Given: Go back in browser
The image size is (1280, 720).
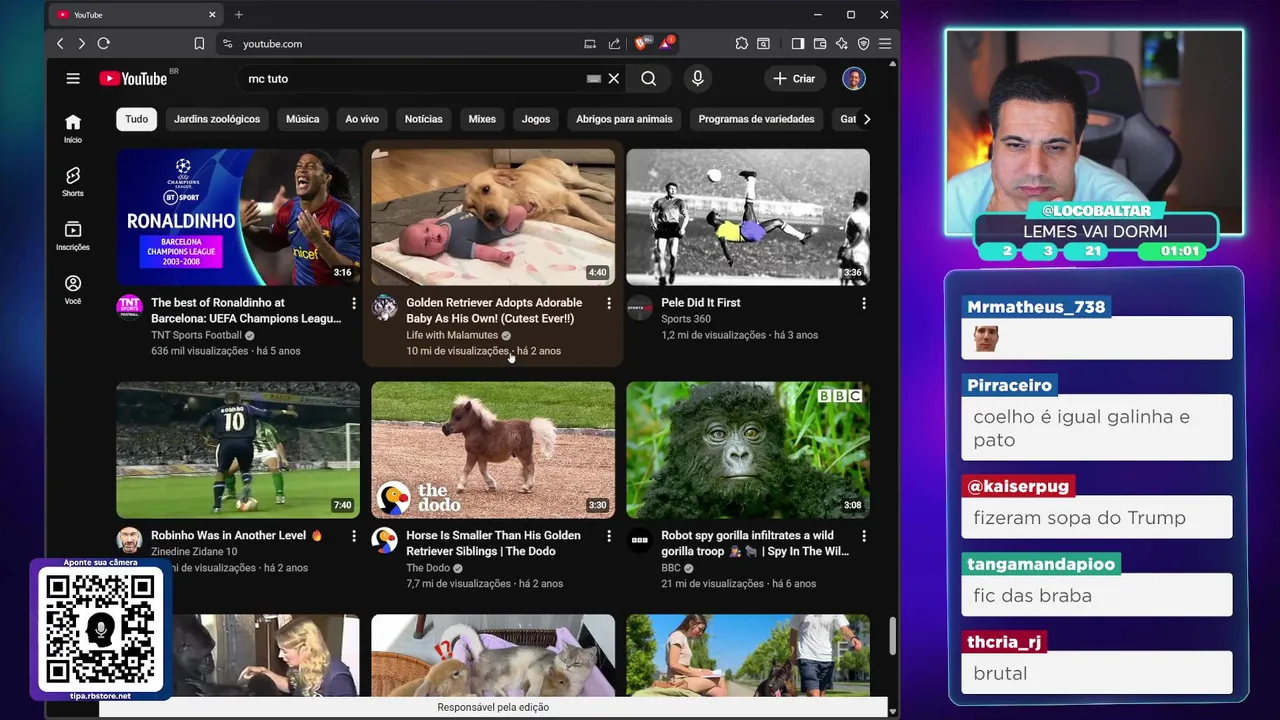Looking at the screenshot, I should pos(60,43).
